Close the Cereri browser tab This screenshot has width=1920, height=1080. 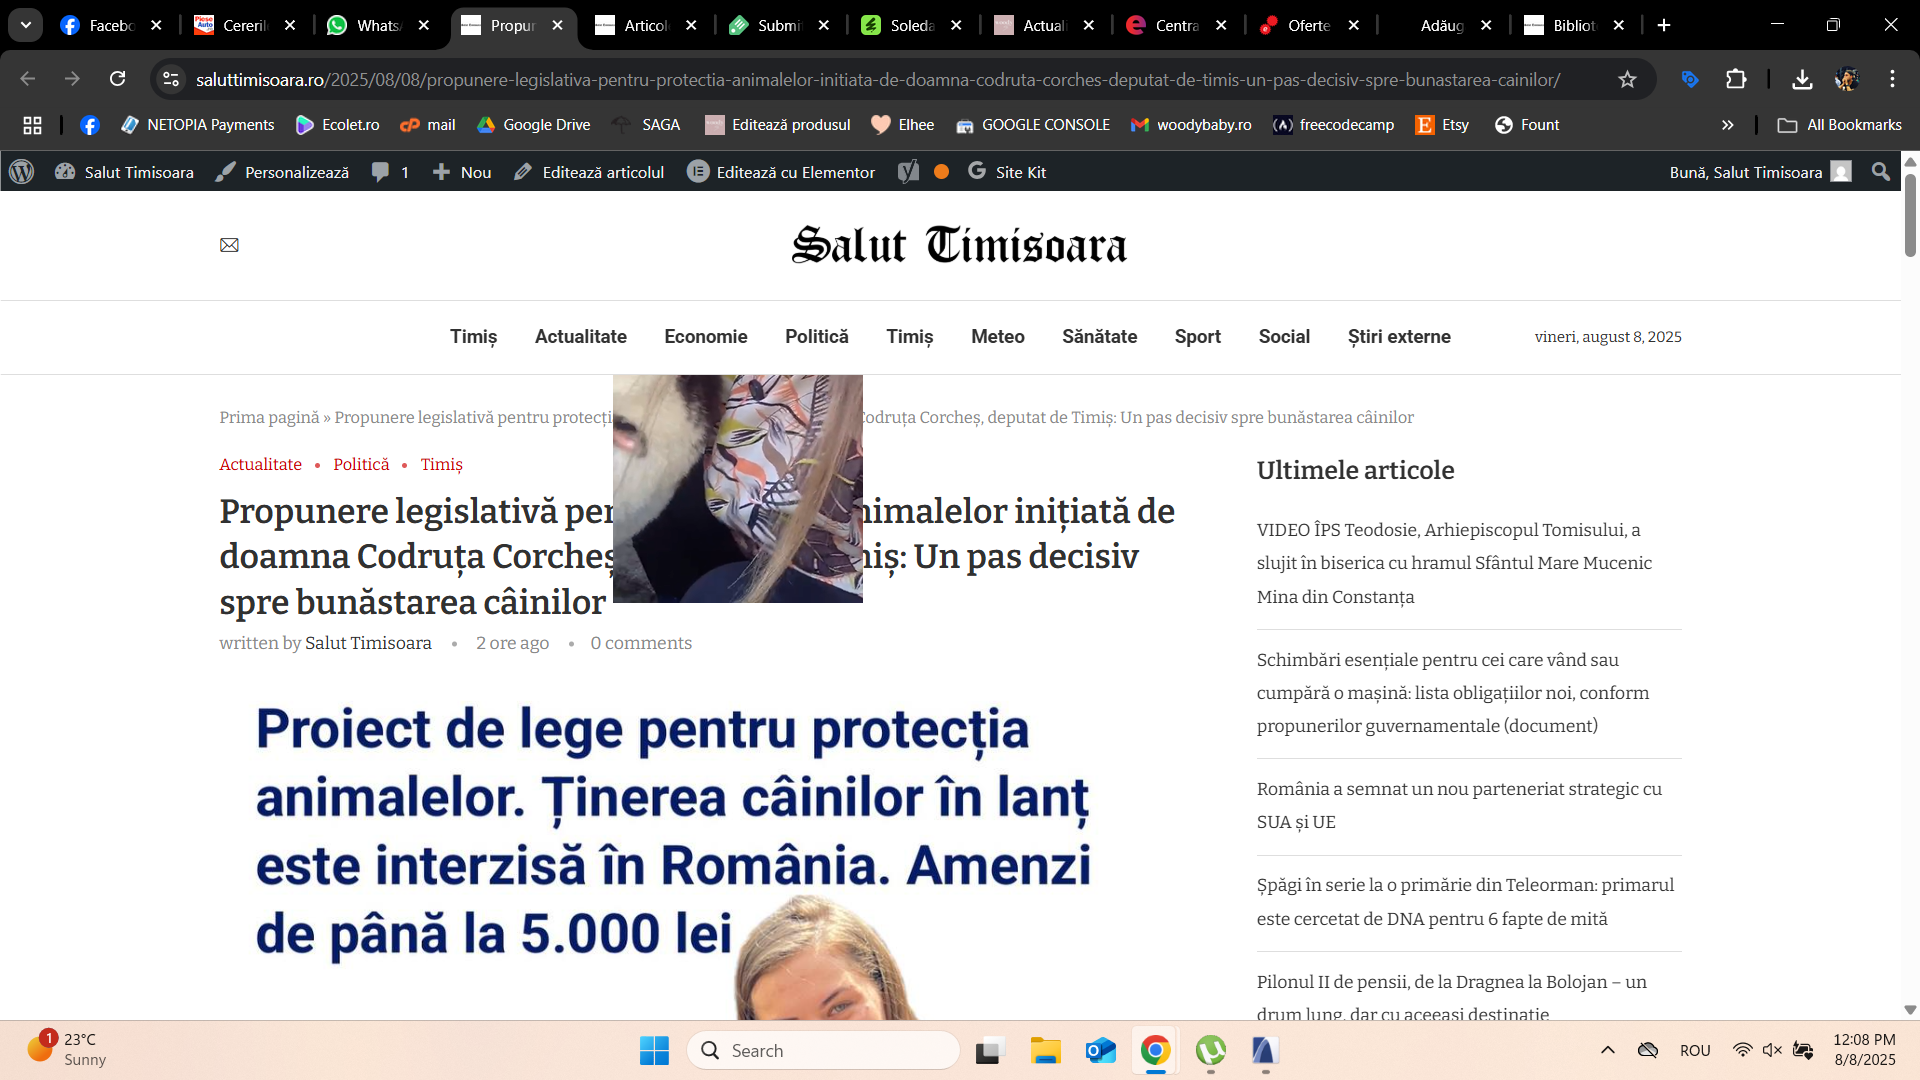[x=290, y=26]
